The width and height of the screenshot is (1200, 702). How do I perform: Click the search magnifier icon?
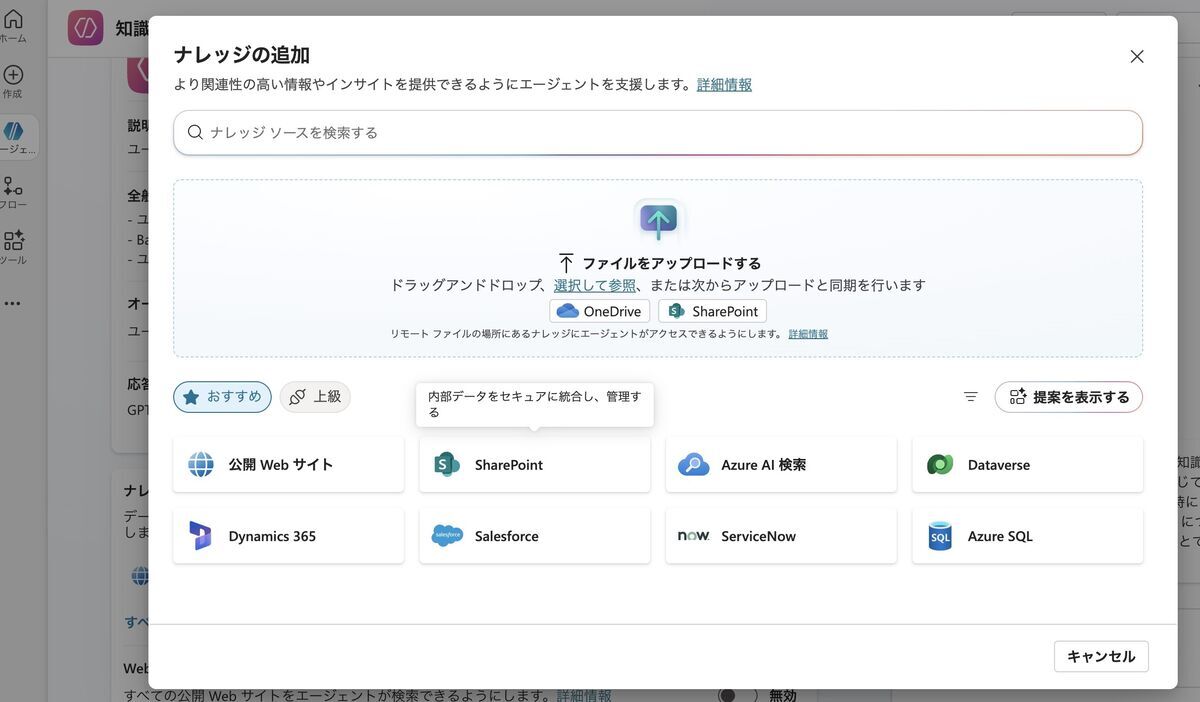(x=195, y=132)
